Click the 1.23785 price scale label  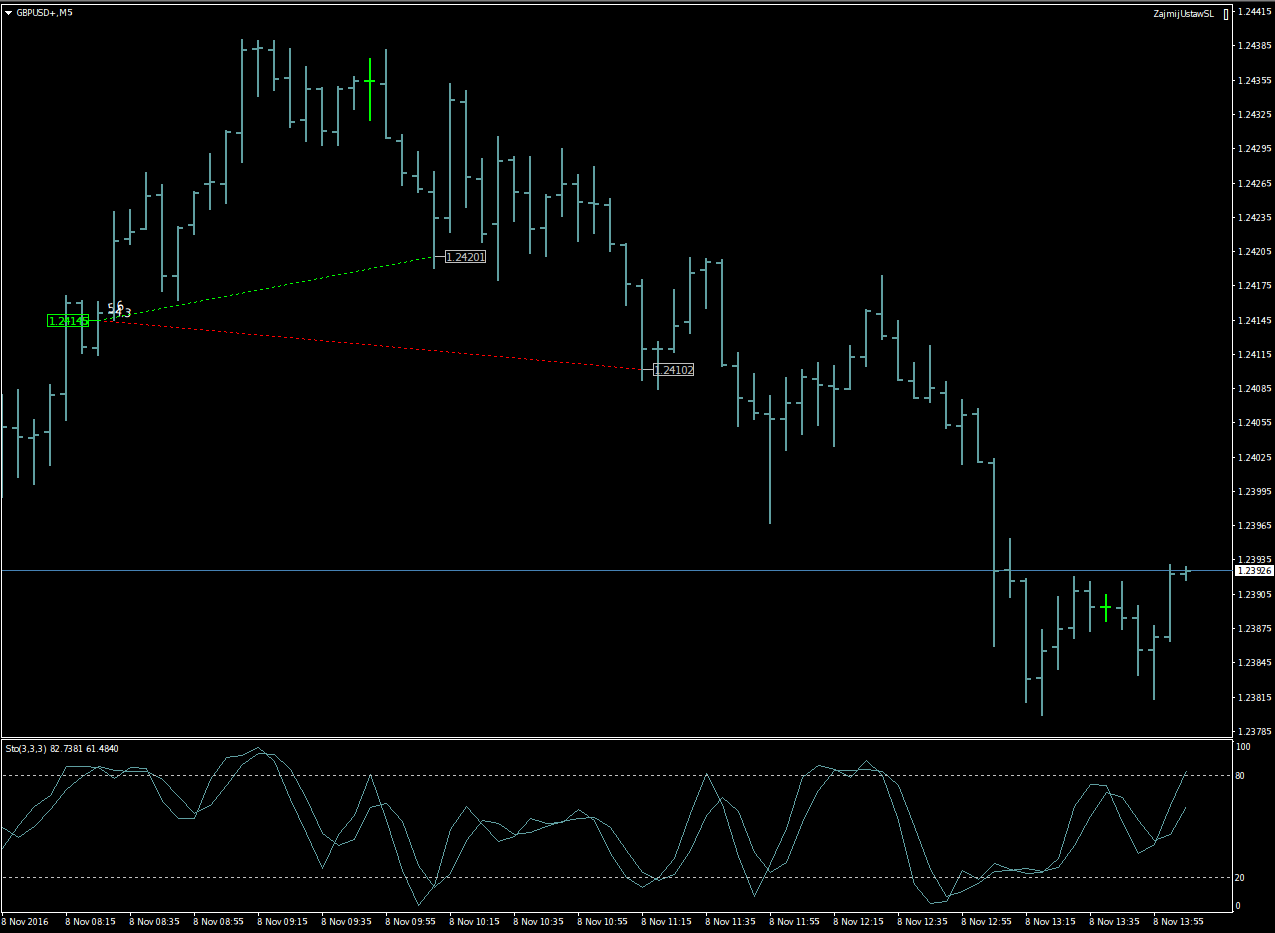coord(1254,731)
